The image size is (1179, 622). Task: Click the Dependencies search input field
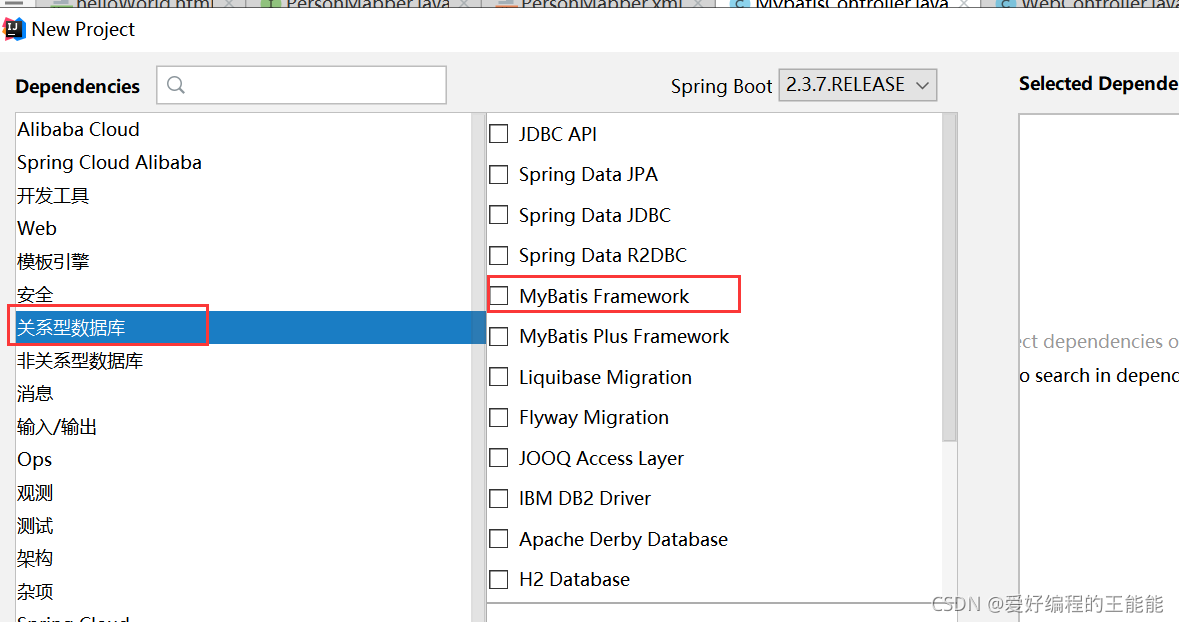[x=300, y=85]
